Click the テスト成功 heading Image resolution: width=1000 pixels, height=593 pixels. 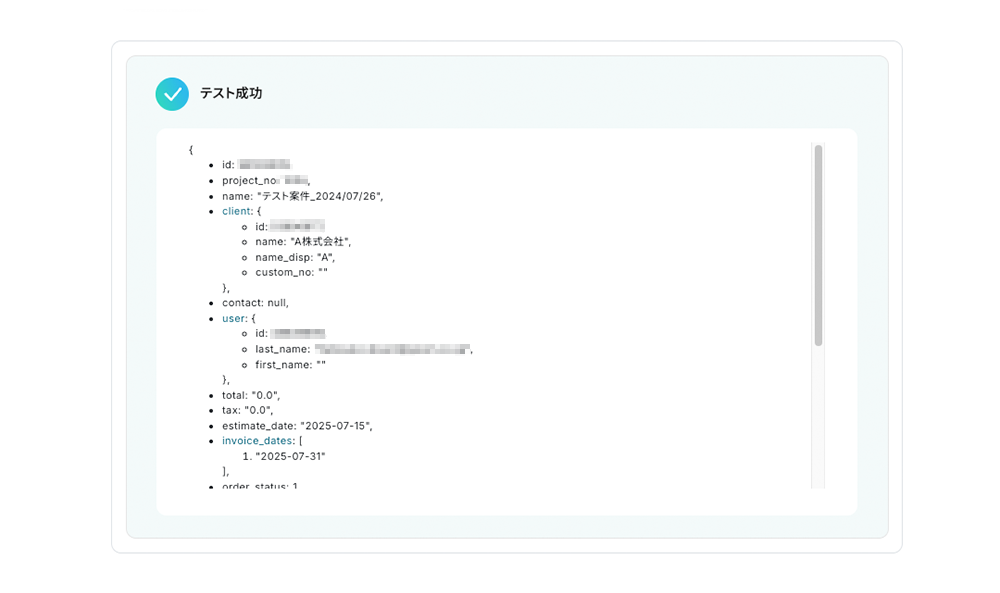point(231,93)
